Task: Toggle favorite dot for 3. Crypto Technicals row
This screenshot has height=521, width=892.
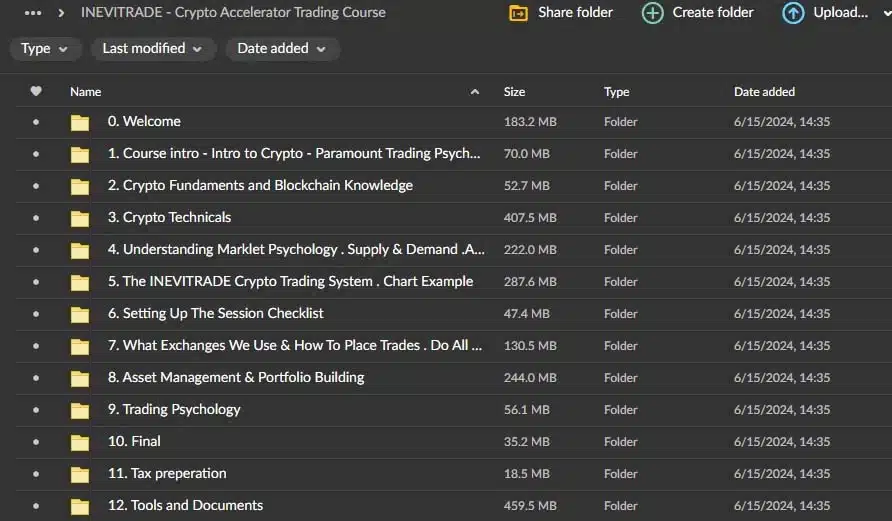Action: pos(36,218)
